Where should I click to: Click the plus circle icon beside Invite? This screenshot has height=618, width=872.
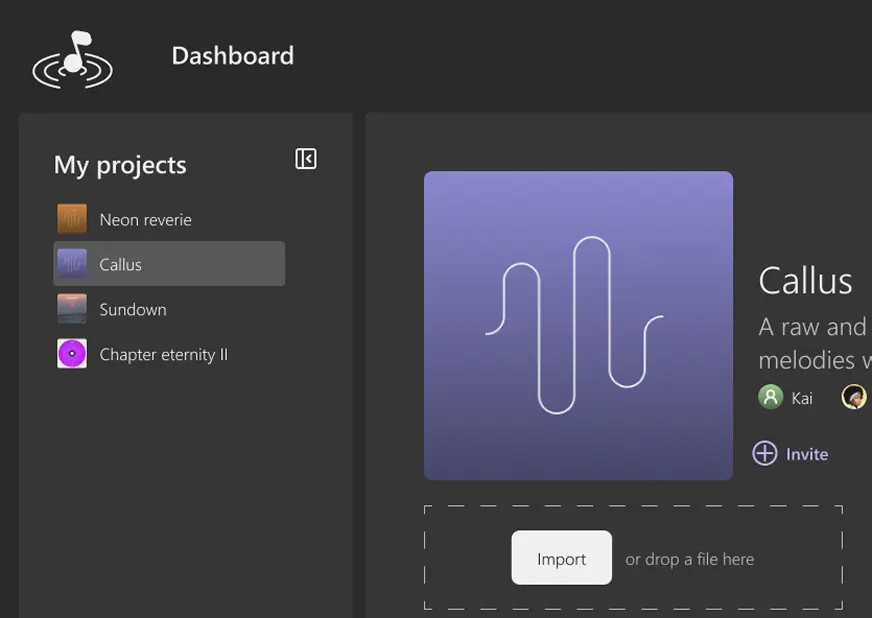765,454
